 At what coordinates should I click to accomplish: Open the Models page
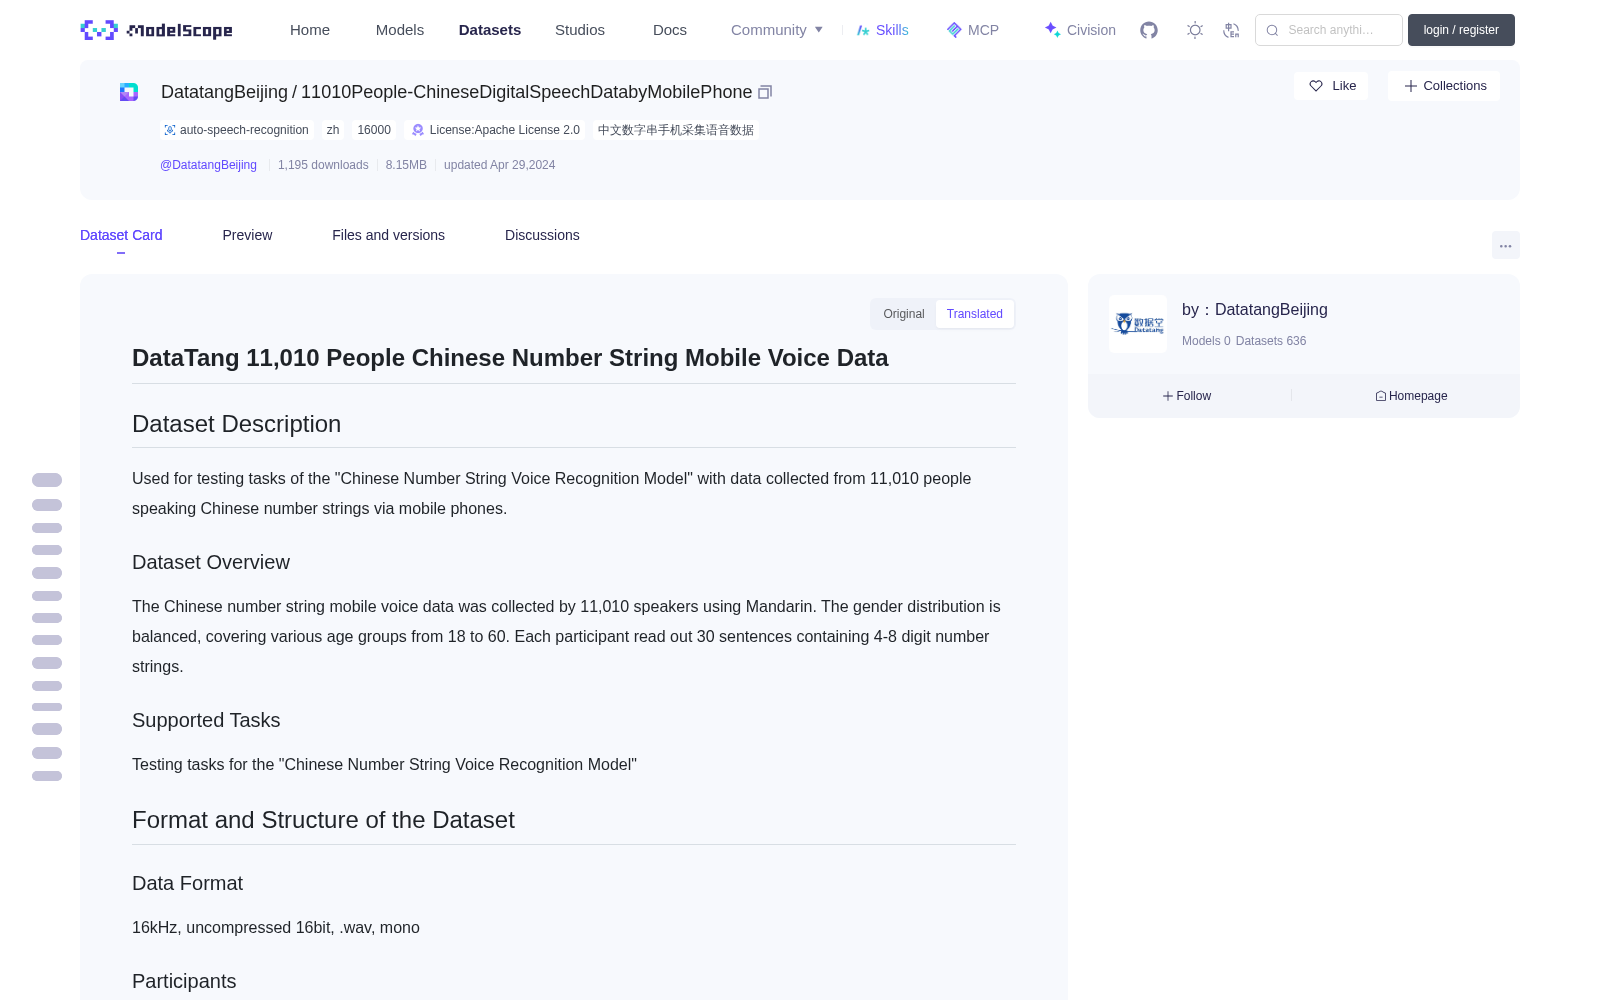400,30
